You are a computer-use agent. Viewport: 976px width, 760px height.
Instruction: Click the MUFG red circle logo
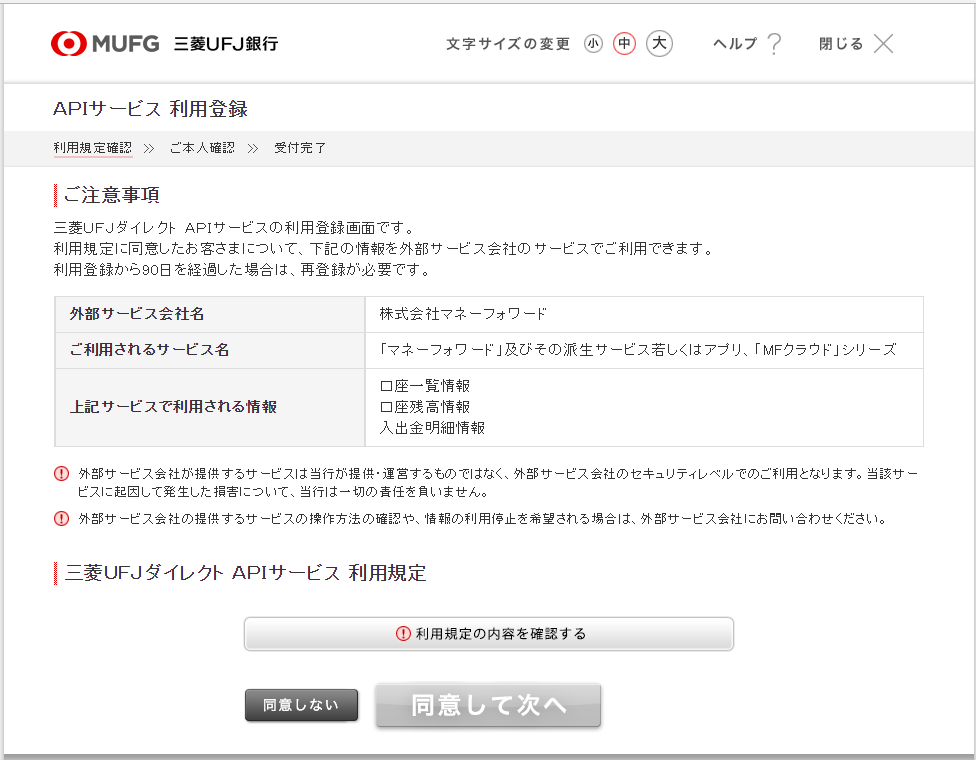(x=68, y=44)
